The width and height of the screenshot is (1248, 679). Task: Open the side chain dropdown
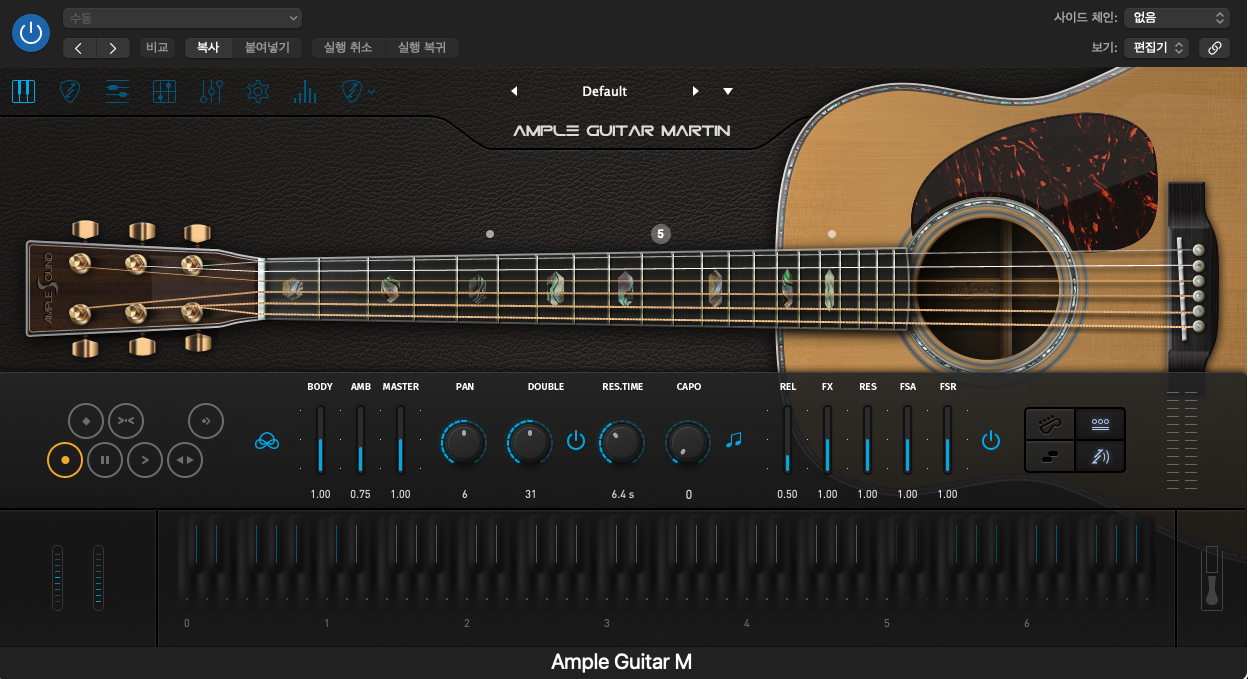tap(1176, 18)
